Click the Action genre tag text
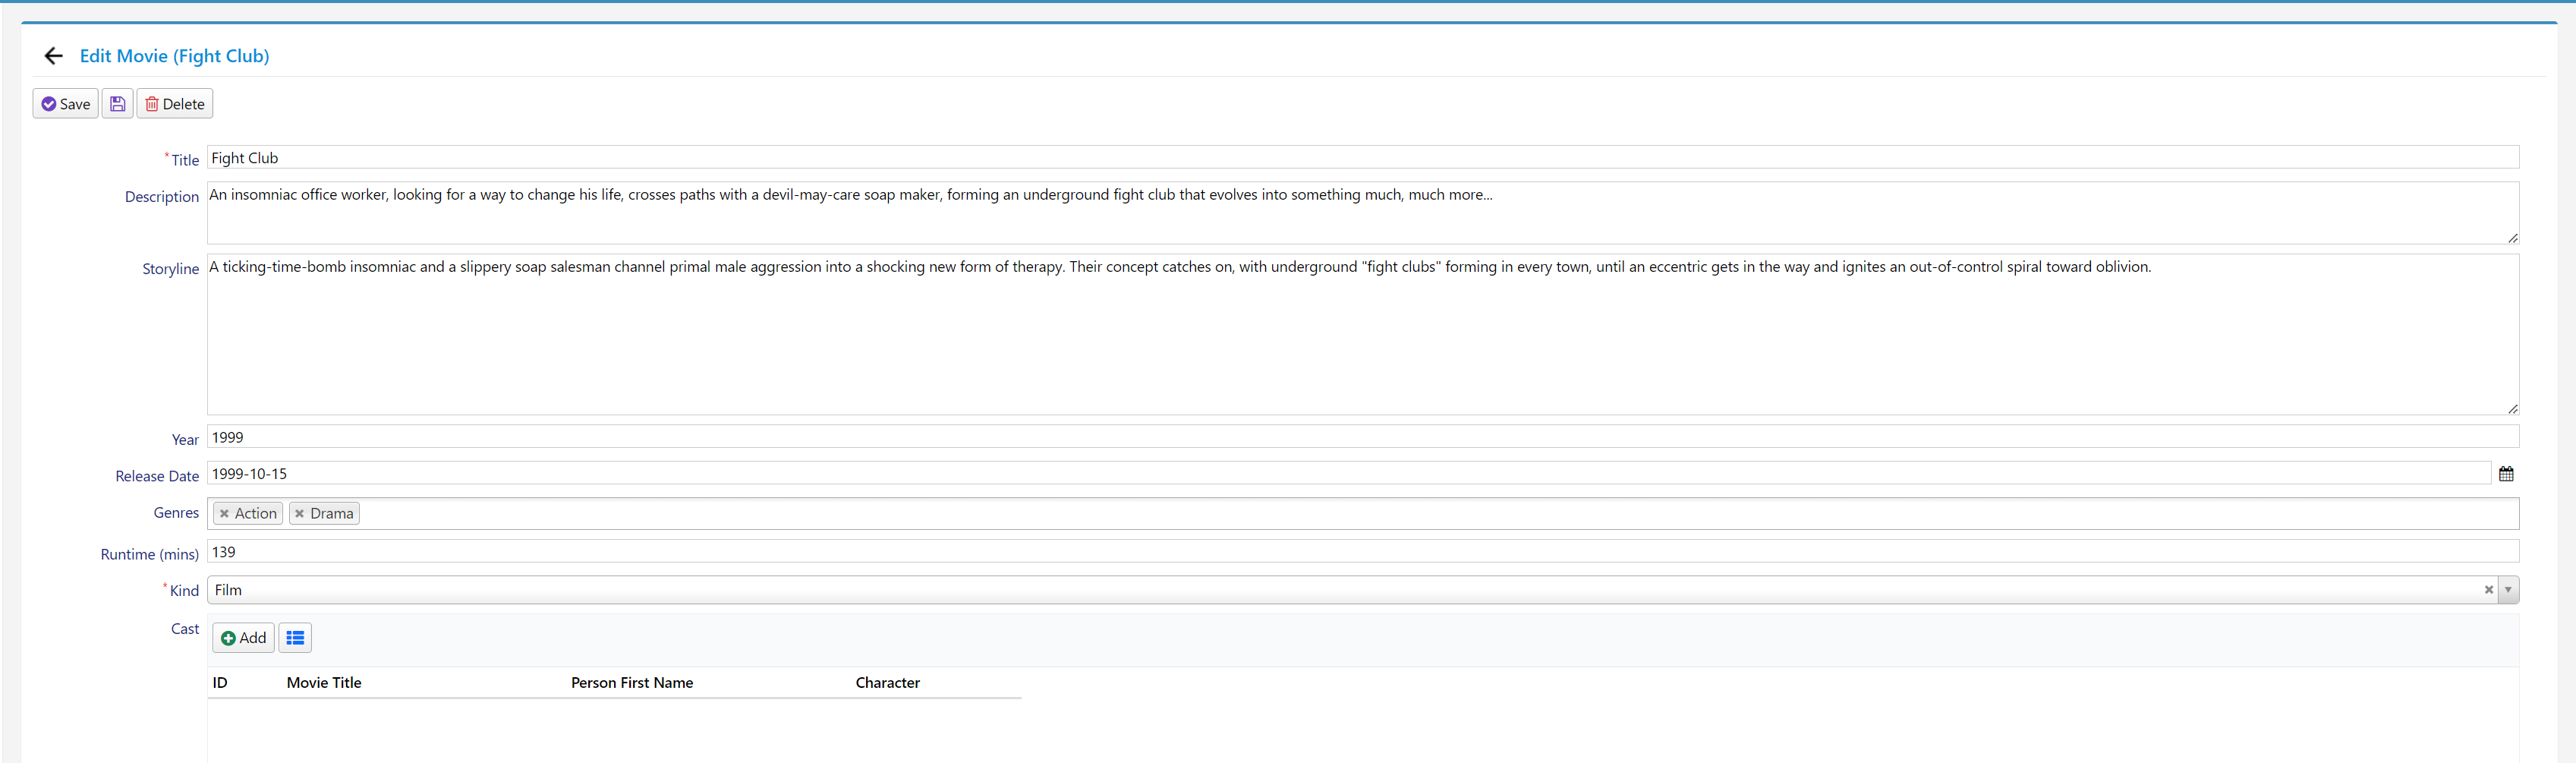The width and height of the screenshot is (2576, 763). point(256,514)
